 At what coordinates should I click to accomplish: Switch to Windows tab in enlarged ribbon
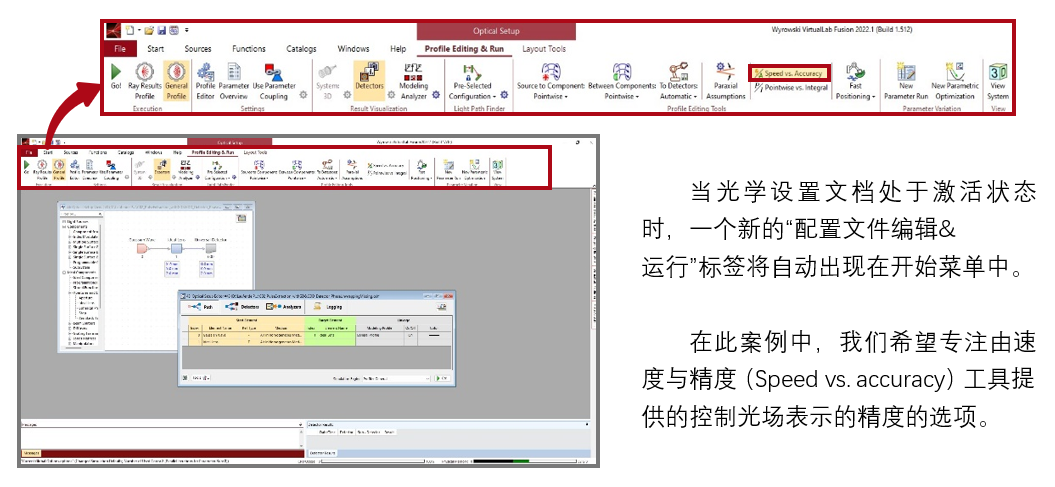[353, 48]
